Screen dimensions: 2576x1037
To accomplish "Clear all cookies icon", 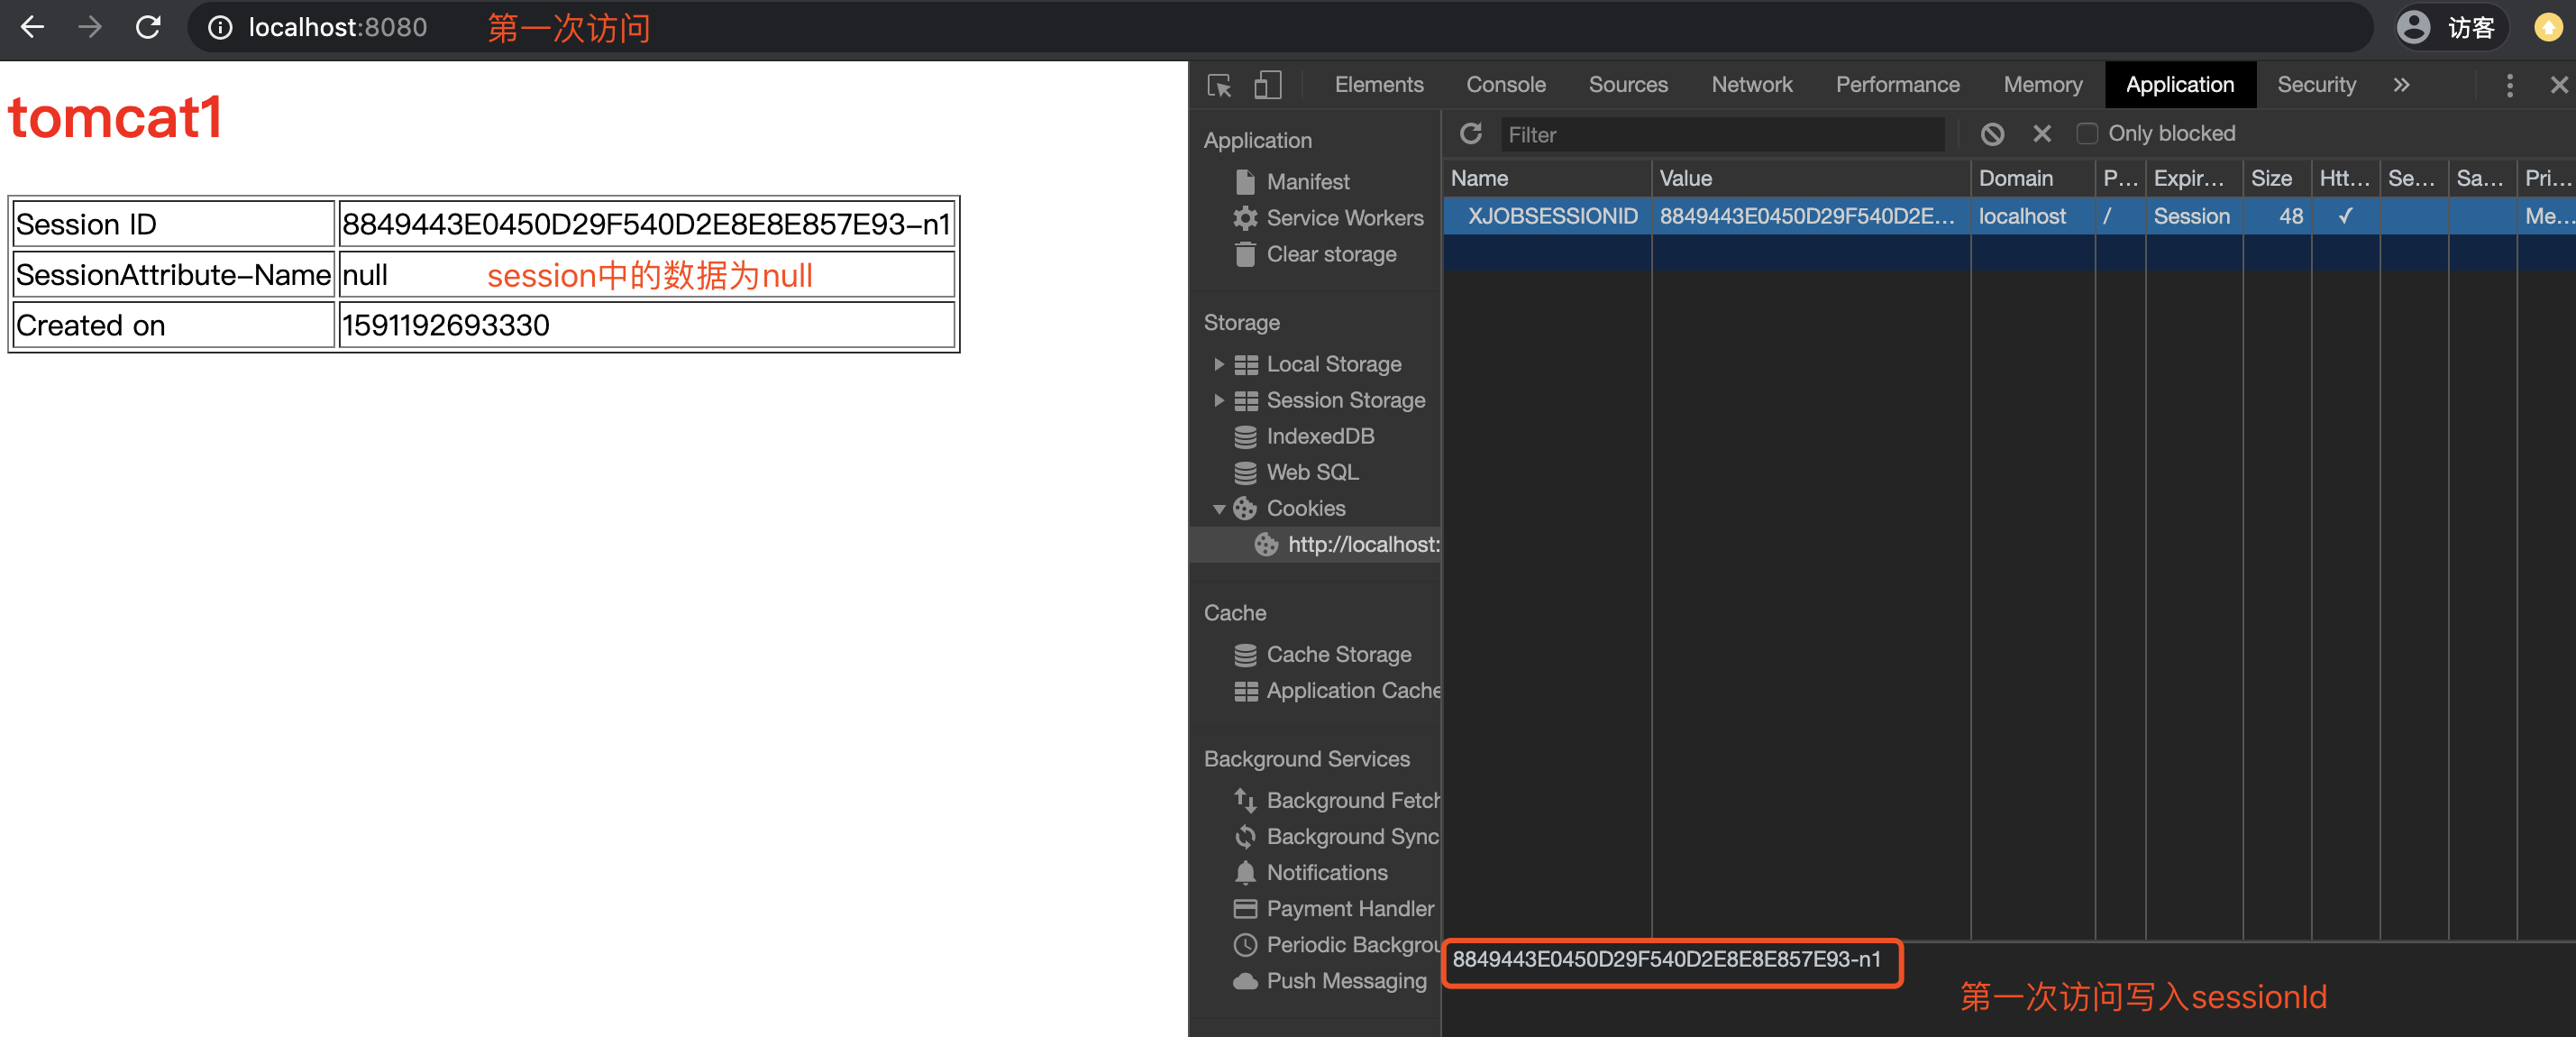I will tap(1992, 133).
